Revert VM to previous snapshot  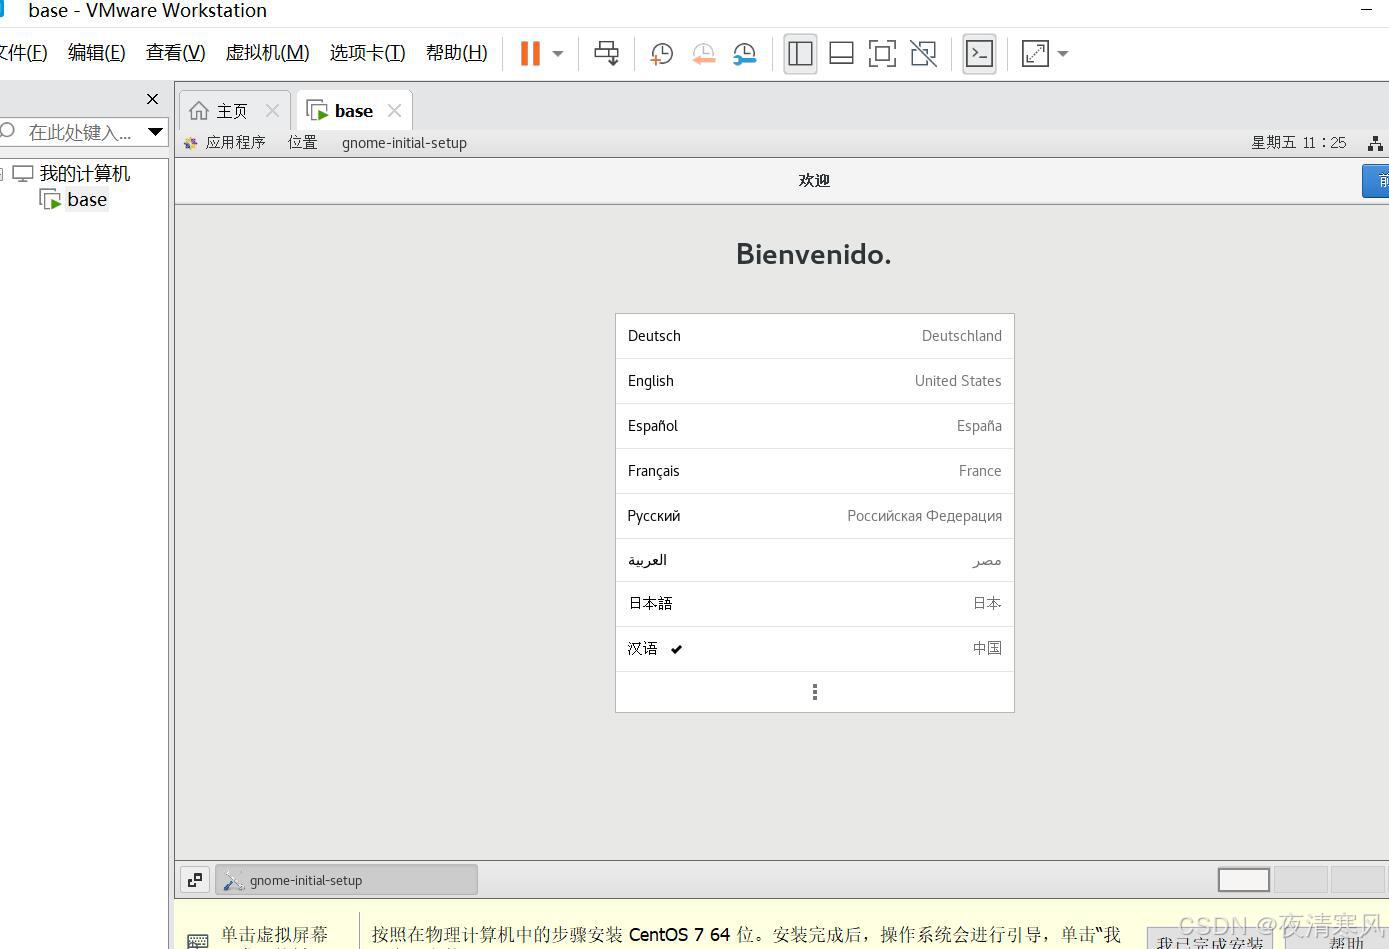[x=703, y=54]
